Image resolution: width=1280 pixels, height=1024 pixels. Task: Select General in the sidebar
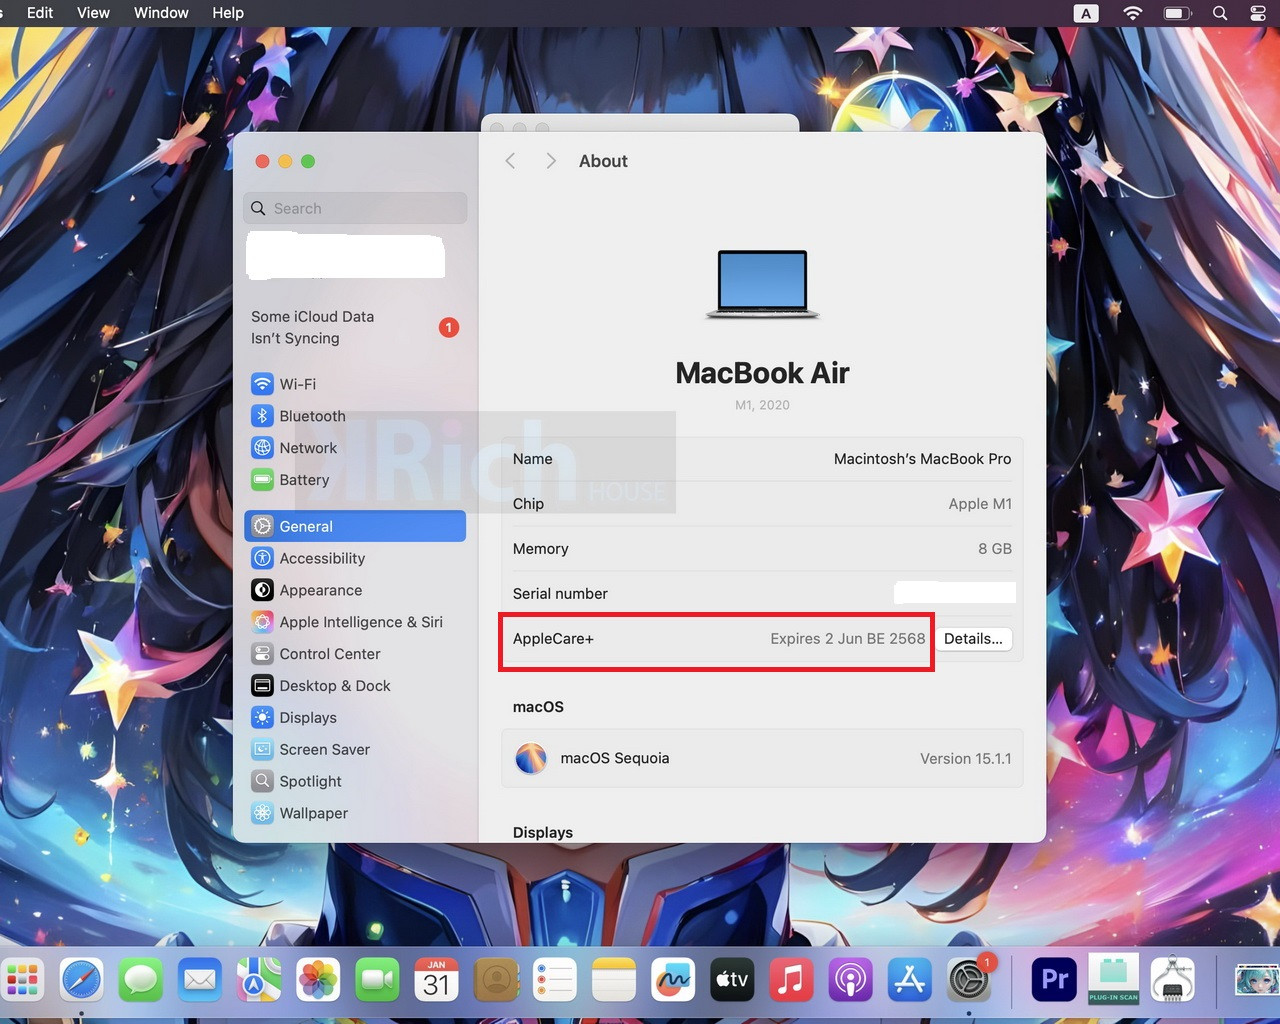click(x=355, y=526)
